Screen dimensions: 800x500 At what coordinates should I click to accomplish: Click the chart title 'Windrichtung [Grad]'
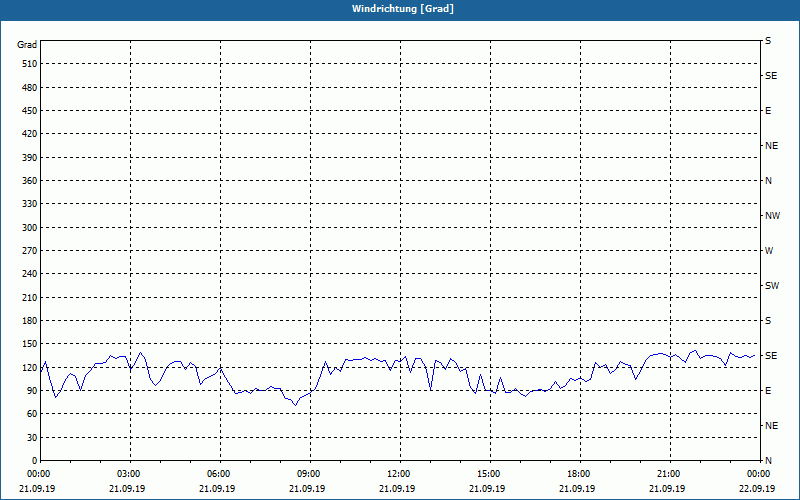click(x=403, y=9)
